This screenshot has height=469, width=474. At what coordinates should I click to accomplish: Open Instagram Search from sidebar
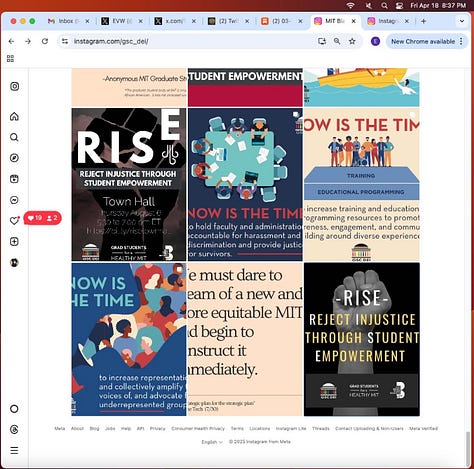pyautogui.click(x=14, y=137)
